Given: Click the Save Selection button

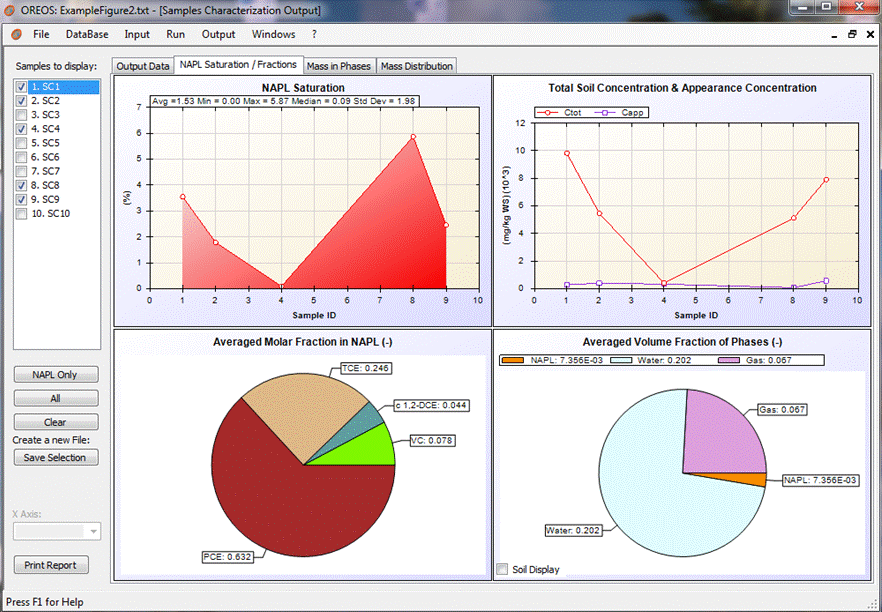Looking at the screenshot, I should 56,457.
